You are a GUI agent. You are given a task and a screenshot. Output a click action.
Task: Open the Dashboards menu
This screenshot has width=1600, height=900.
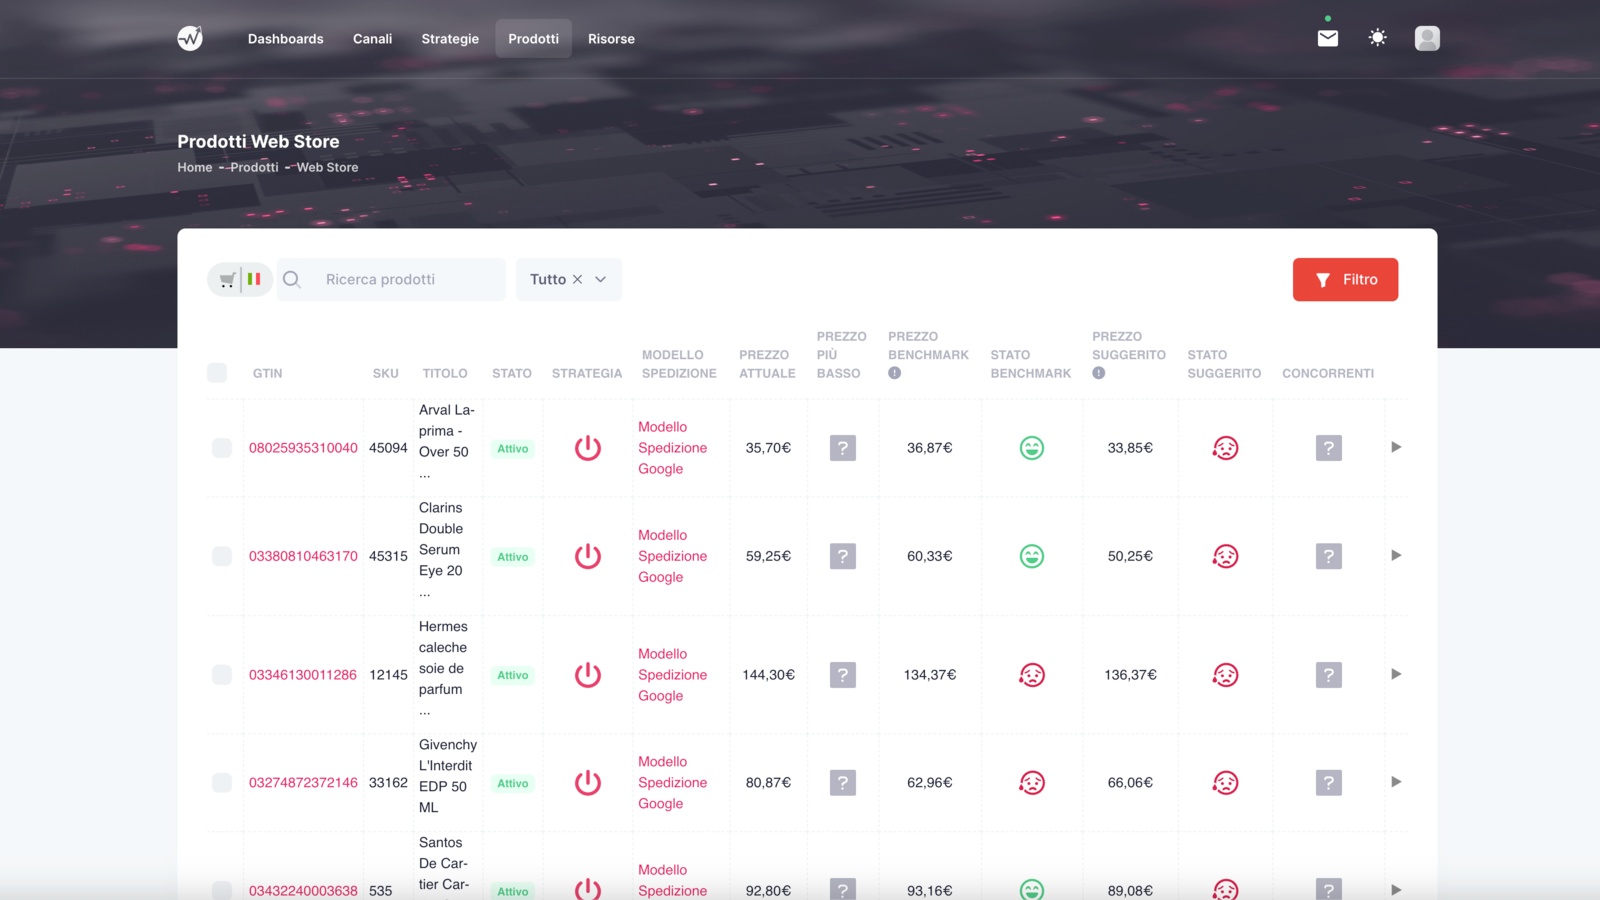pos(286,39)
